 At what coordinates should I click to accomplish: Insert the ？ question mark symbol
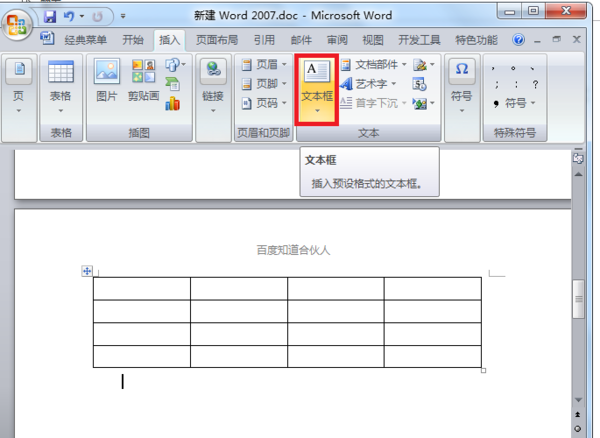coord(535,85)
